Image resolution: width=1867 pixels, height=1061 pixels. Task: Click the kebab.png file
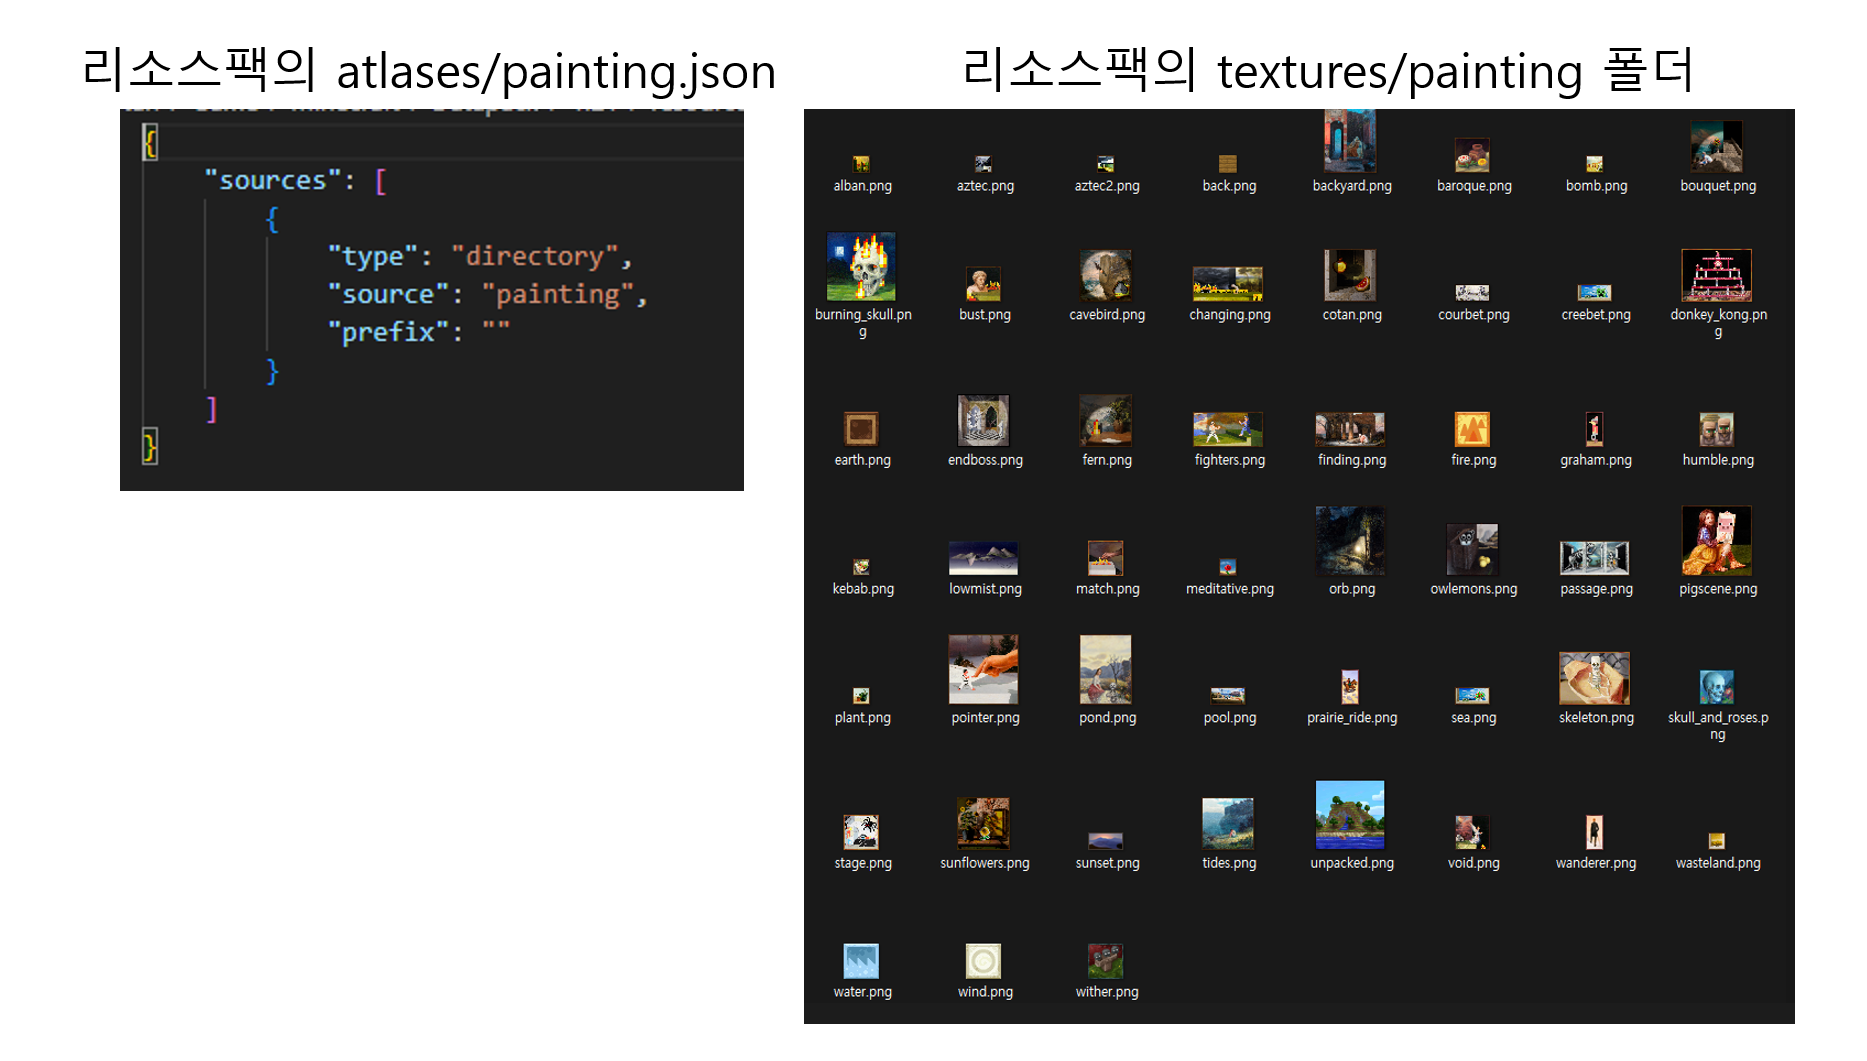click(x=861, y=567)
